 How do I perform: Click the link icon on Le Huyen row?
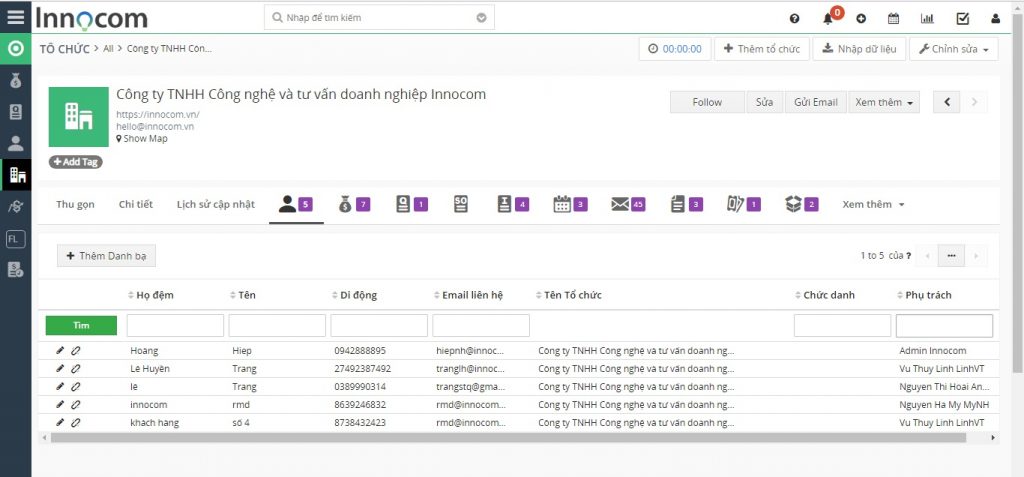76,369
